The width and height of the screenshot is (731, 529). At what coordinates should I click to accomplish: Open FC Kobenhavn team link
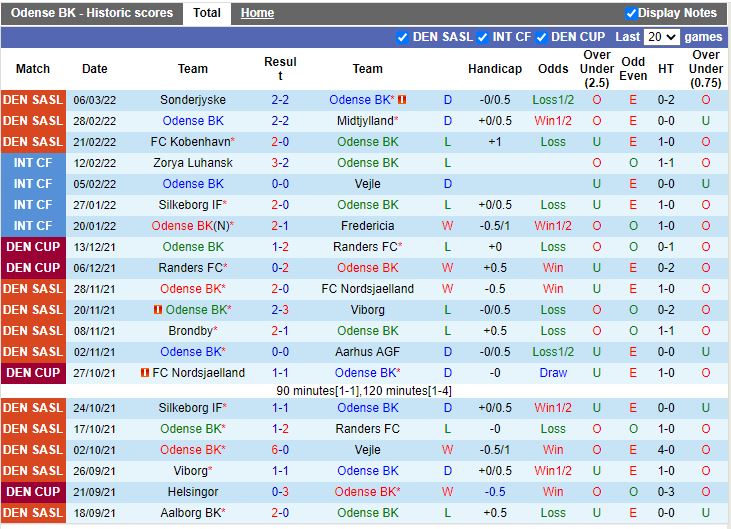(x=193, y=142)
